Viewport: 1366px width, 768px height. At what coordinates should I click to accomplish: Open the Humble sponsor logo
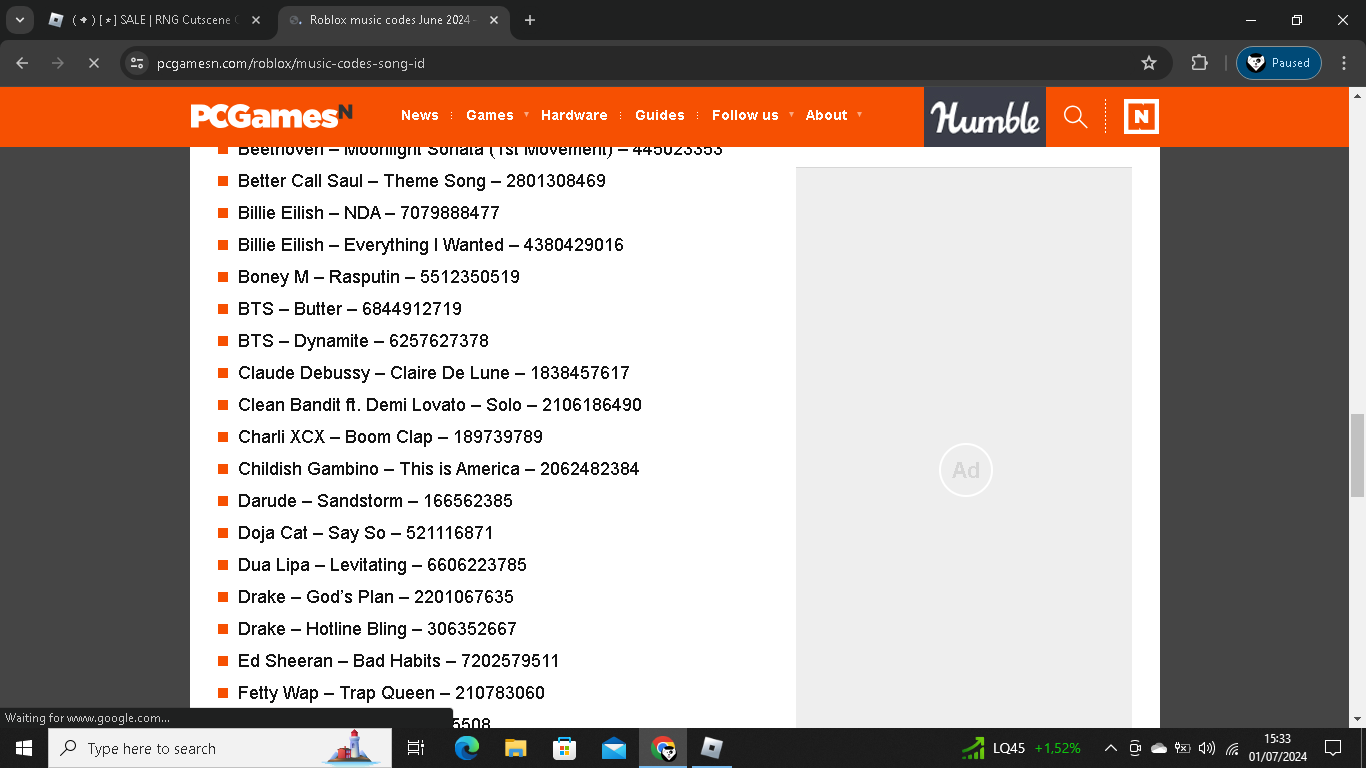click(985, 117)
